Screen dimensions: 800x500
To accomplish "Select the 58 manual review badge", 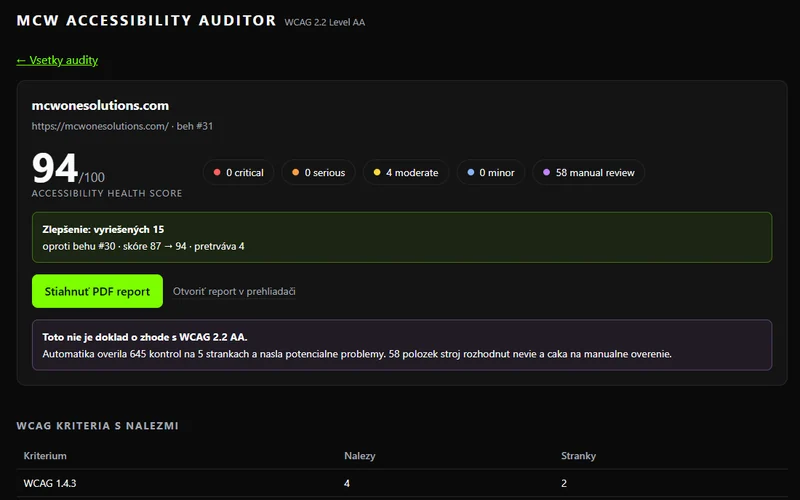I will (589, 172).
